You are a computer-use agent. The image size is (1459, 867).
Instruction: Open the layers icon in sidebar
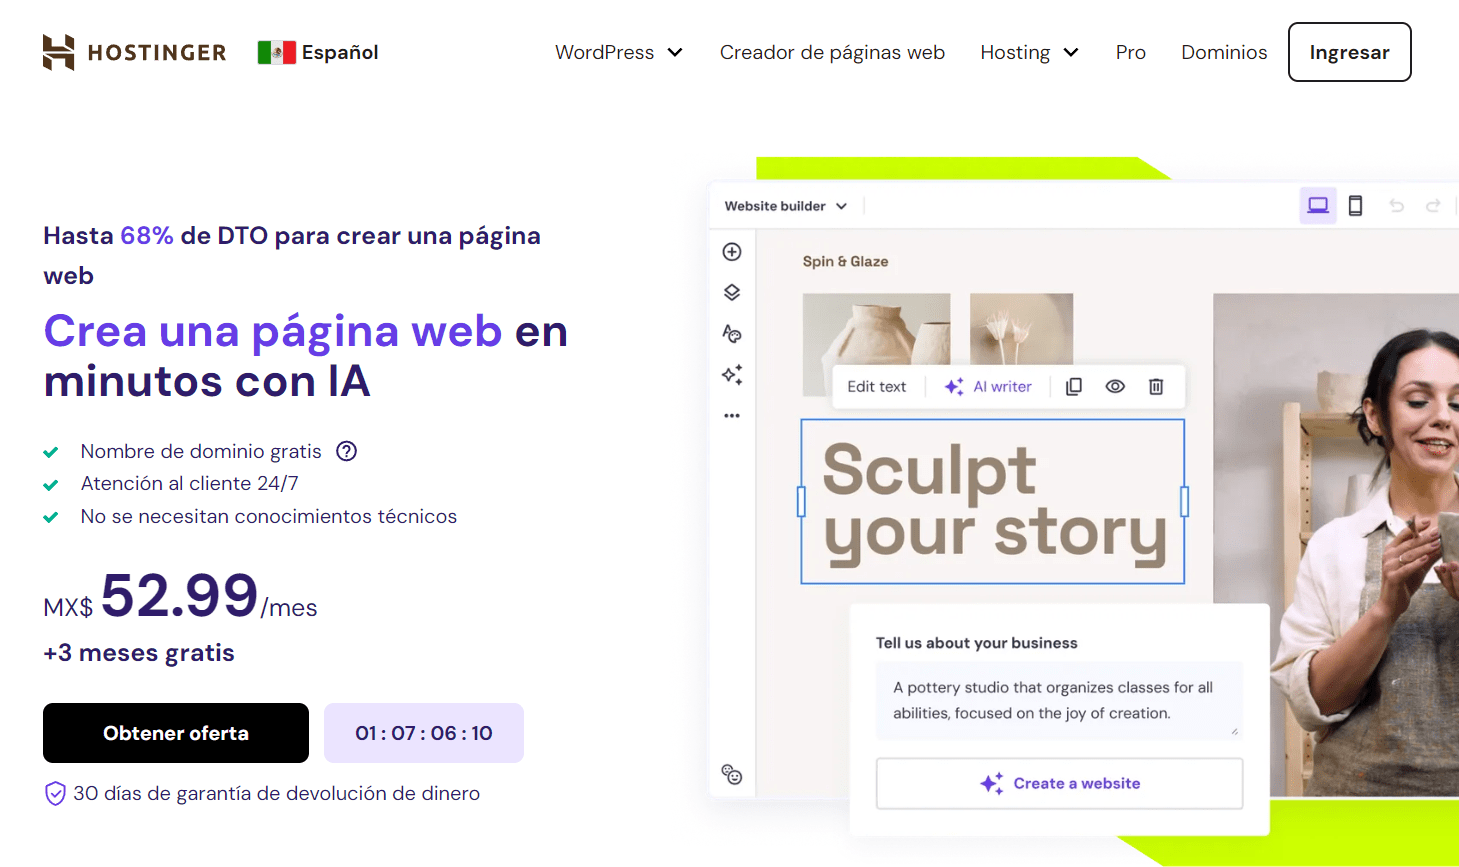pos(732,293)
